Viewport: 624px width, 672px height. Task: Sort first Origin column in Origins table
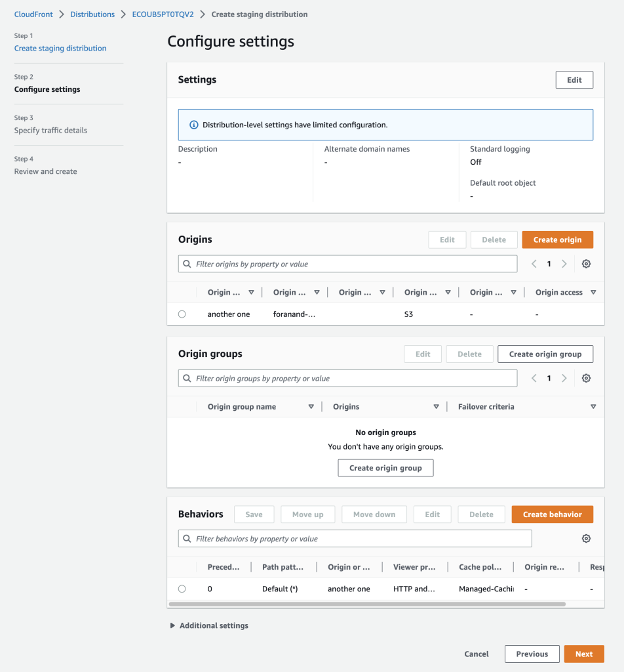[x=251, y=292]
